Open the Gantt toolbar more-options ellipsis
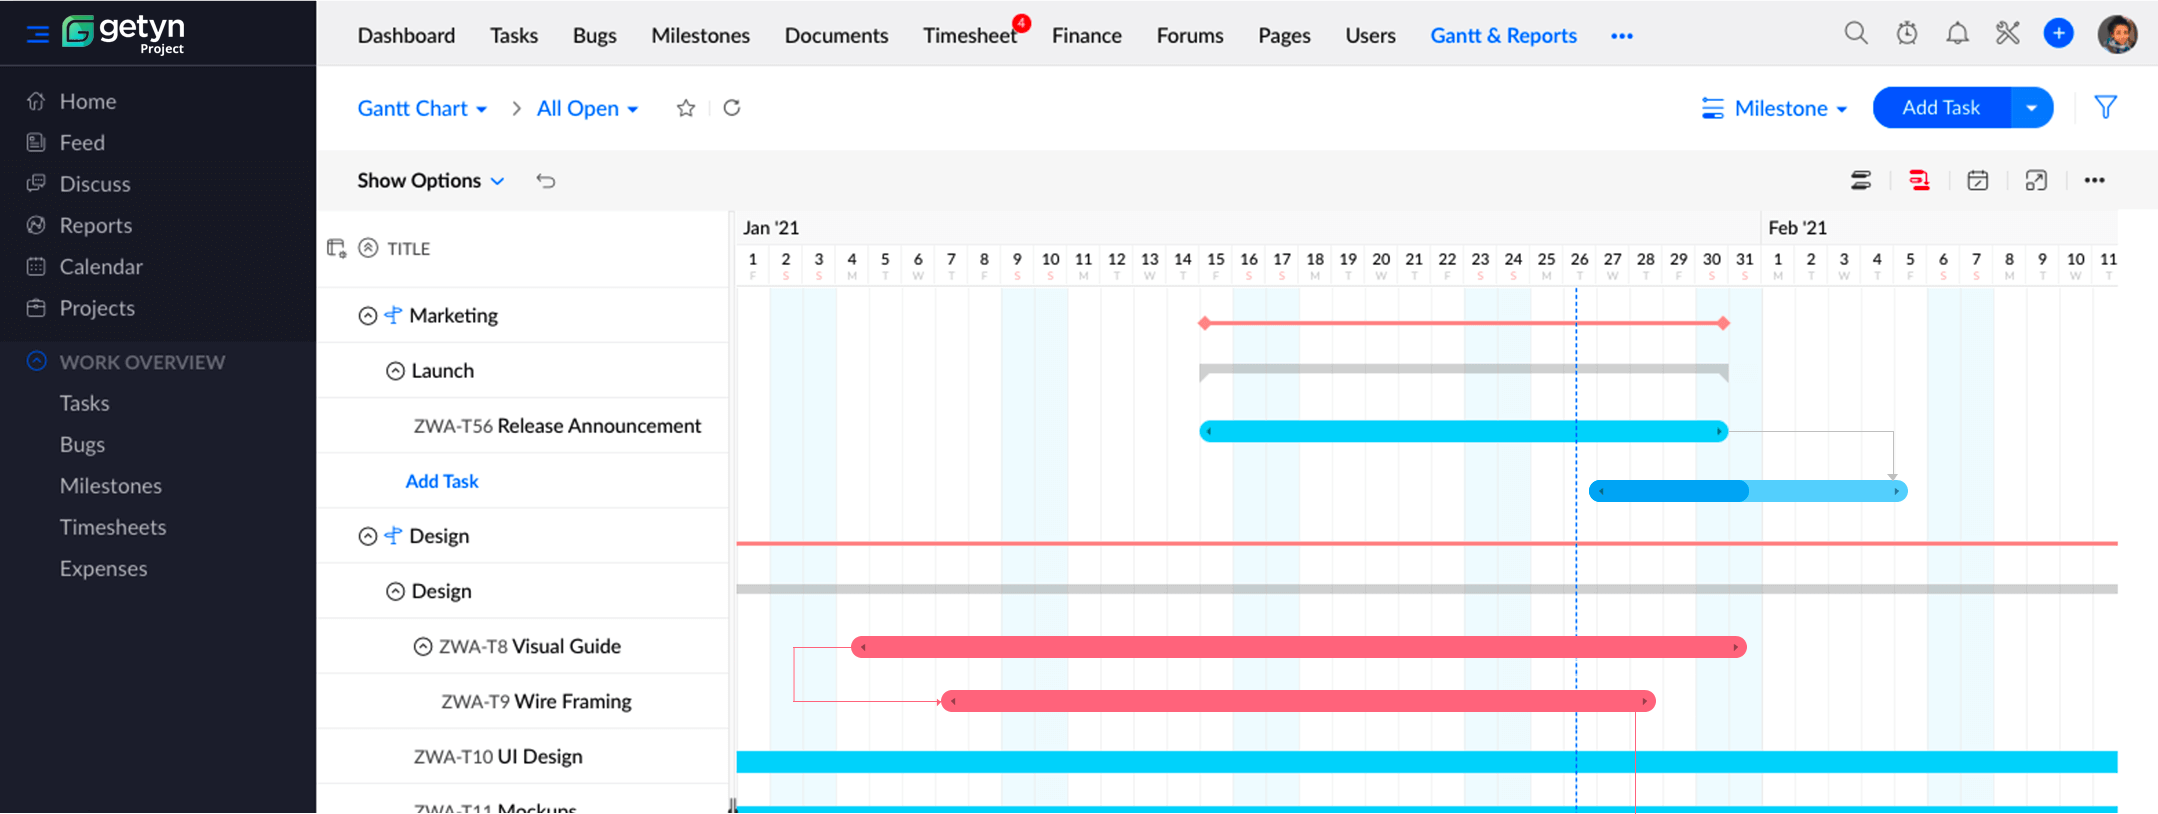 coord(2094,180)
